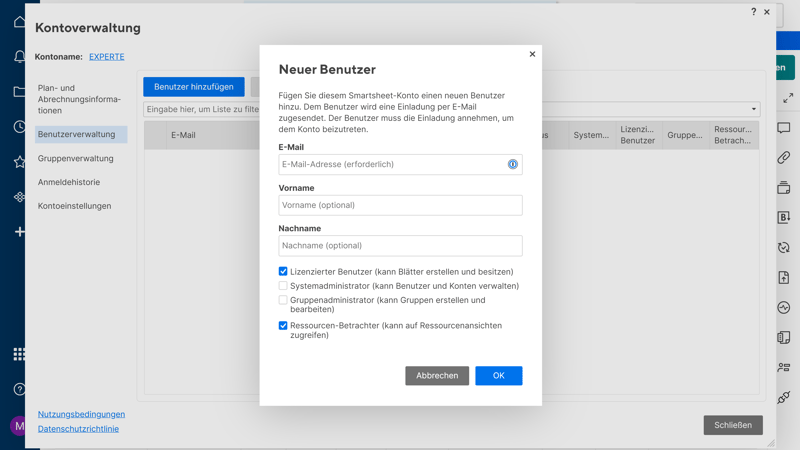Open notifications bell icon
This screenshot has width=800, height=450.
(x=19, y=57)
